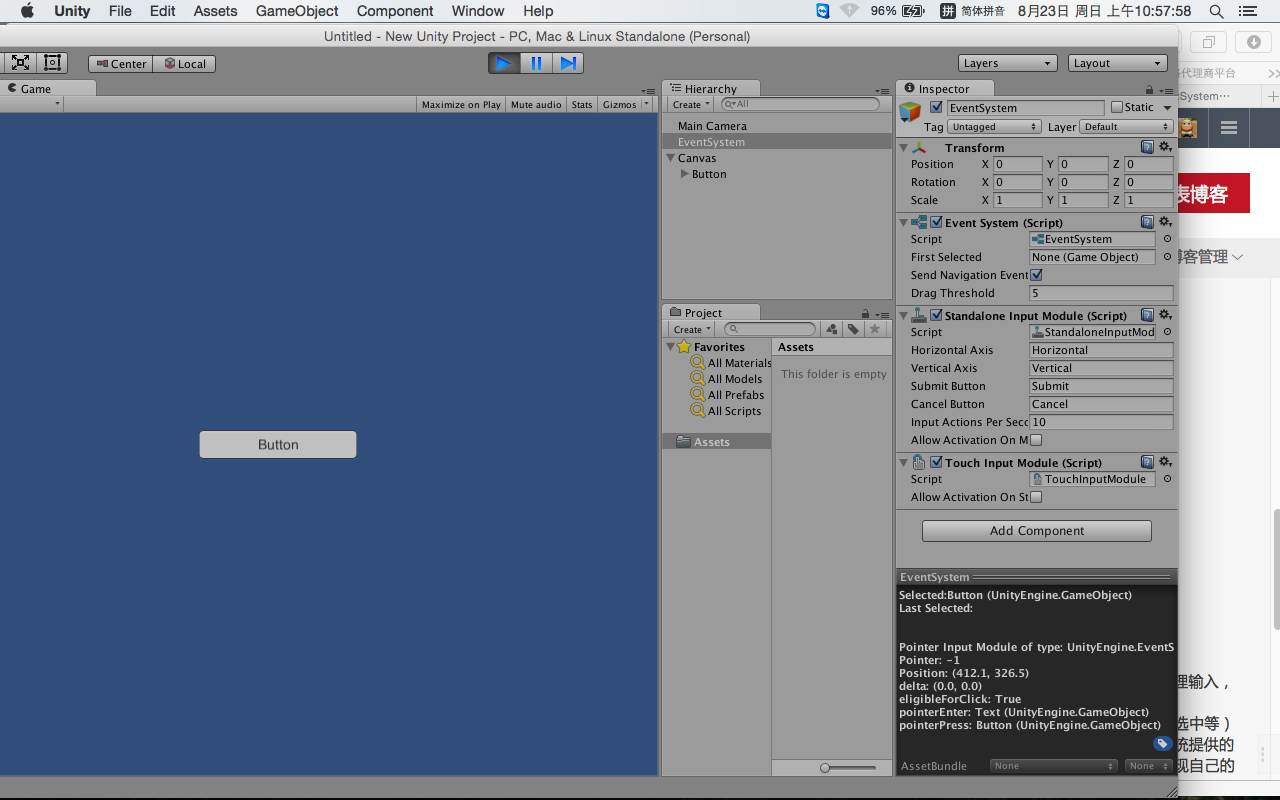This screenshot has height=800, width=1280.
Task: Open the Hierarchy panel options menu
Action: pos(881,90)
